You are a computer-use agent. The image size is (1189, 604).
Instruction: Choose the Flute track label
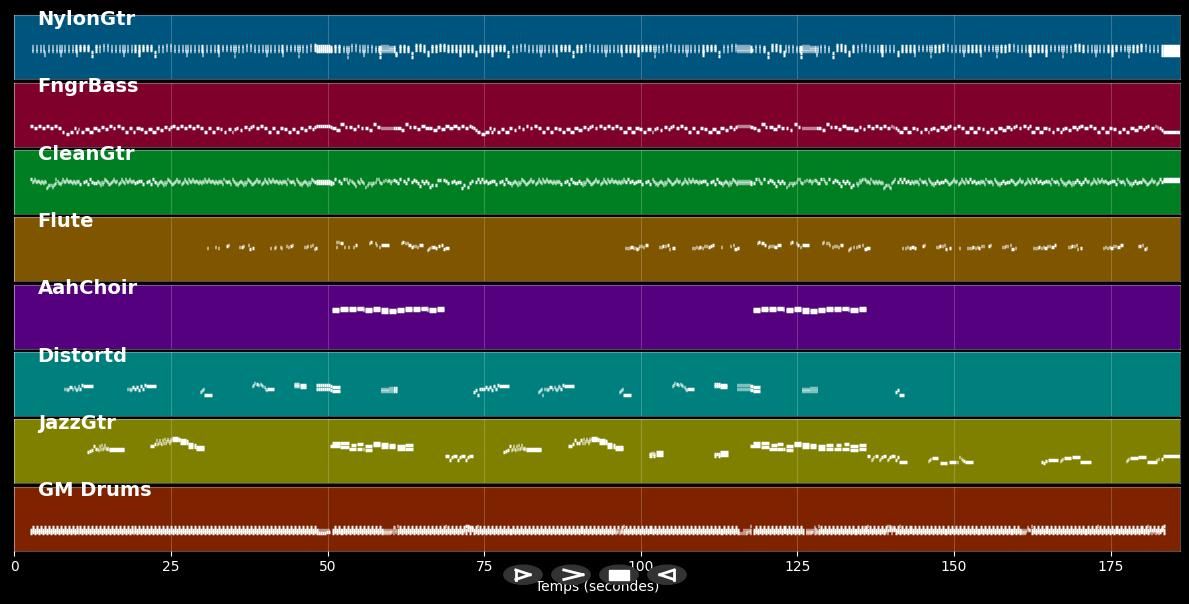pos(65,221)
